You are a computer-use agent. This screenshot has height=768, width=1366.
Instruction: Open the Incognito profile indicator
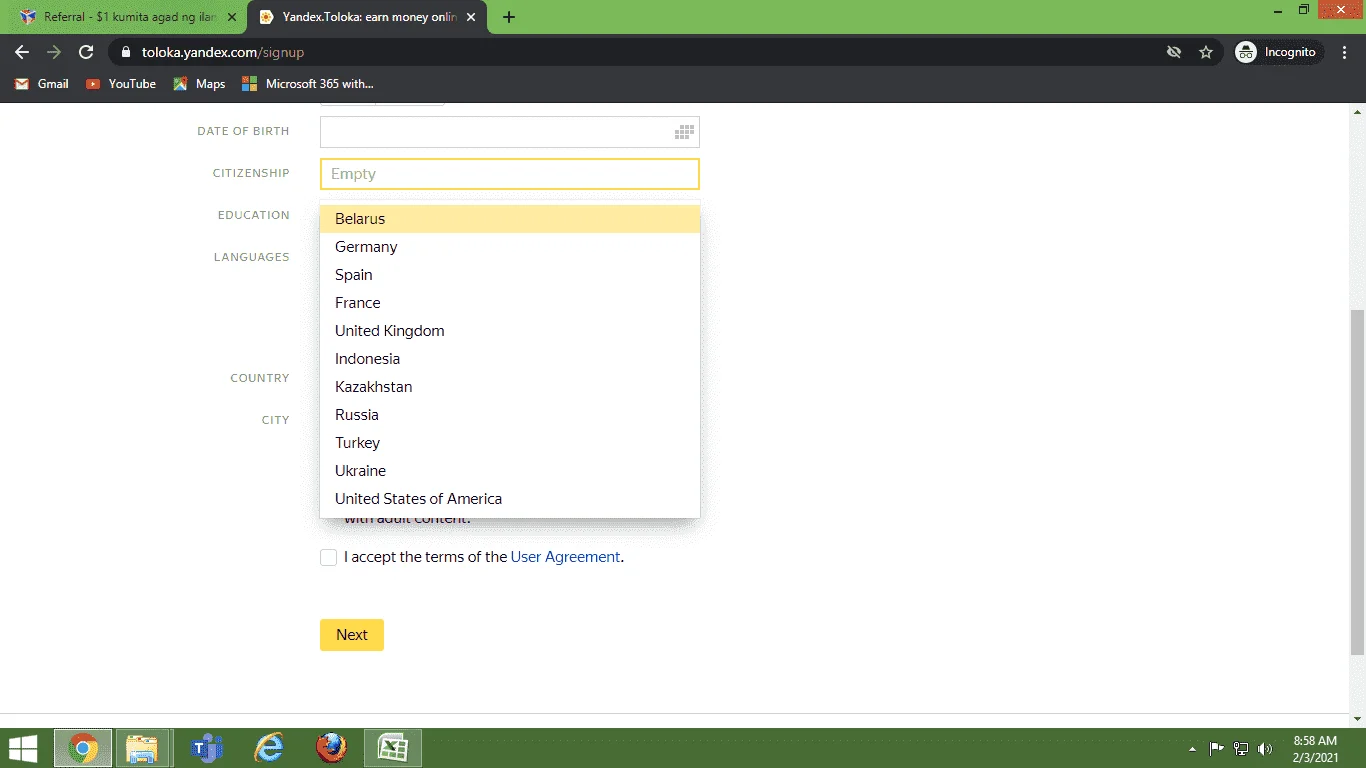(x=1277, y=52)
